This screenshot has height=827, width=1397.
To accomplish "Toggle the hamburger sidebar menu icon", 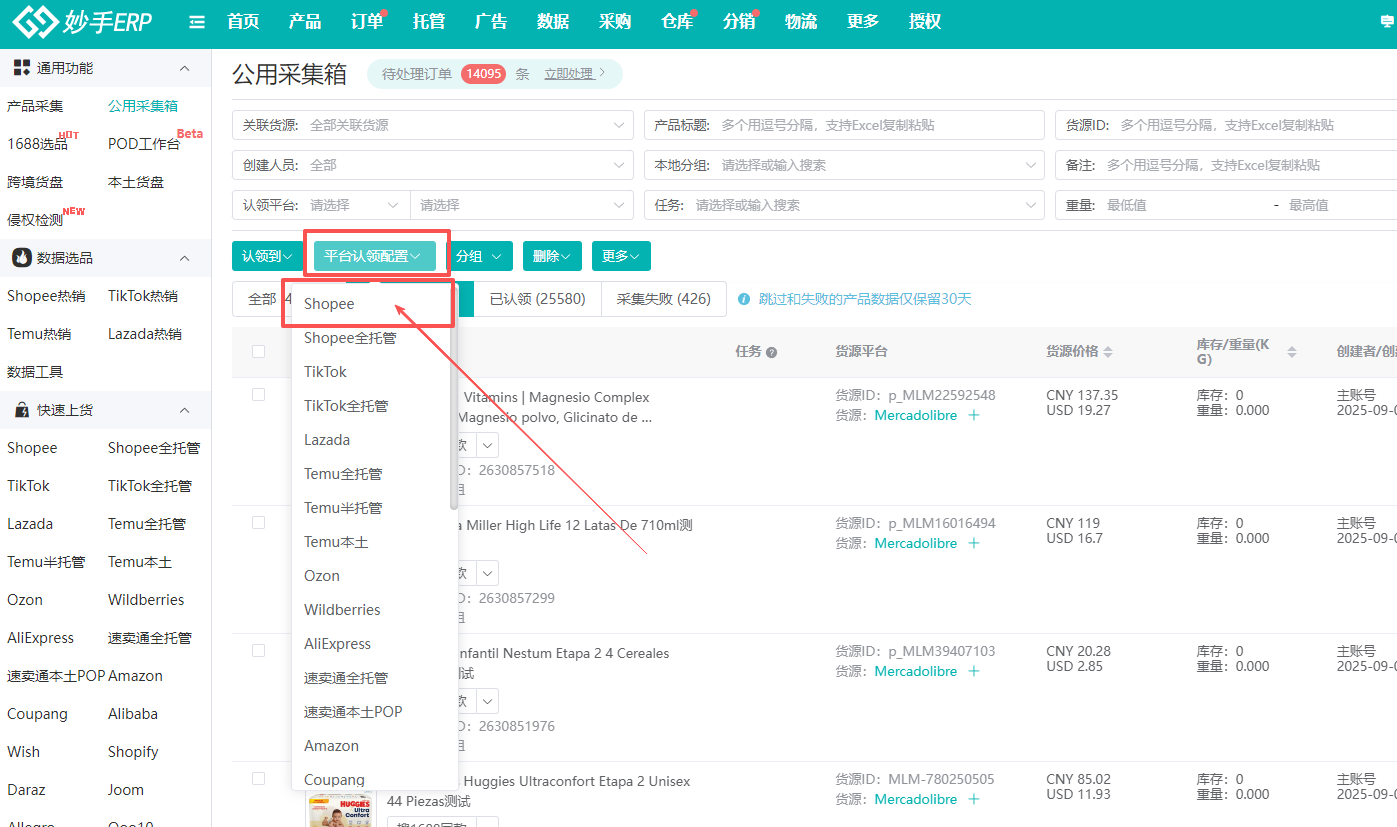I will click(197, 22).
